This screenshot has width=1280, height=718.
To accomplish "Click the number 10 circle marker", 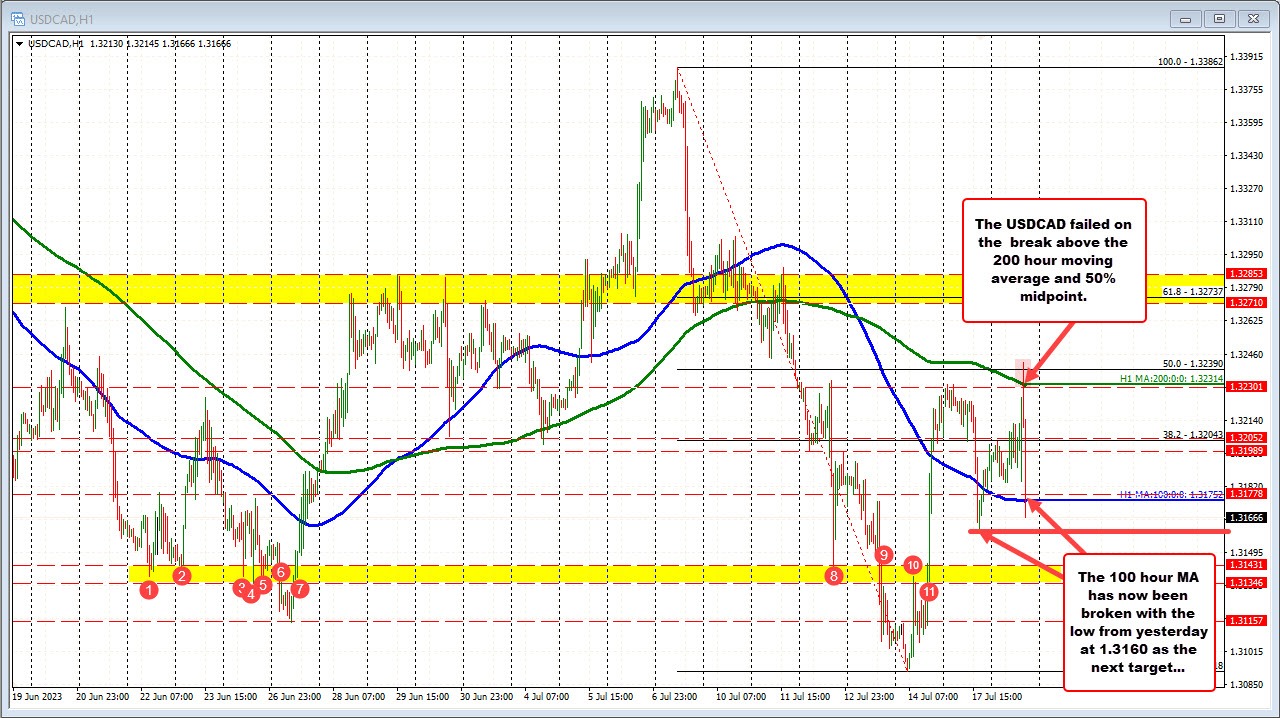I will point(913,565).
